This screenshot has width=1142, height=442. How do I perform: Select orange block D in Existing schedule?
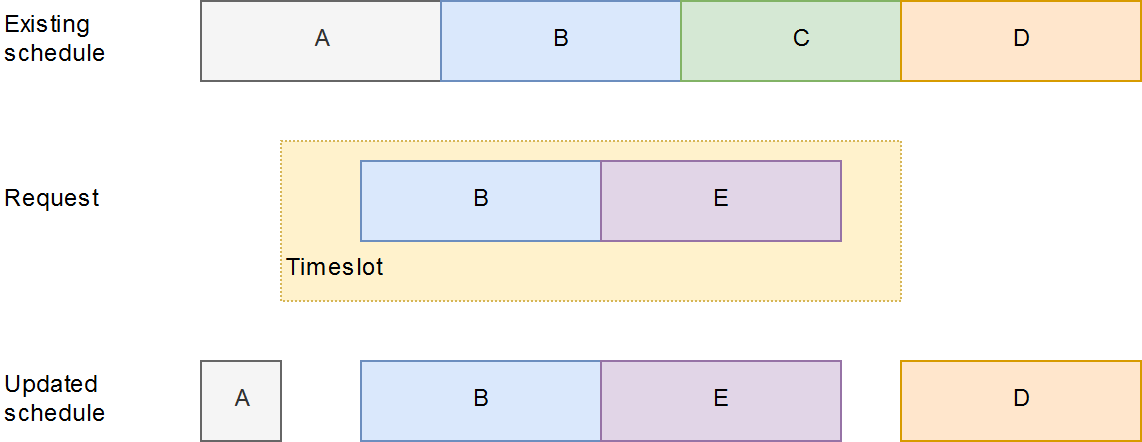(1021, 41)
